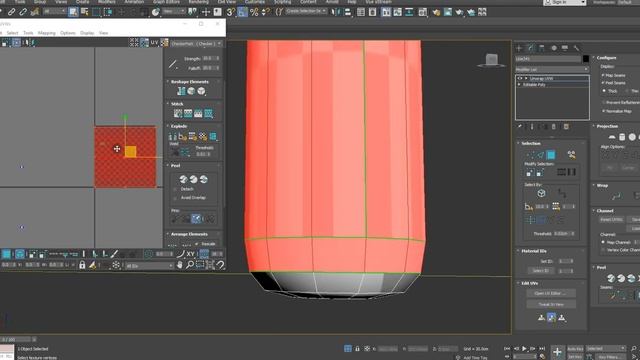This screenshot has width=640, height=360.
Task: Enable the Avoid Overlap checkbox
Action: (x=175, y=198)
